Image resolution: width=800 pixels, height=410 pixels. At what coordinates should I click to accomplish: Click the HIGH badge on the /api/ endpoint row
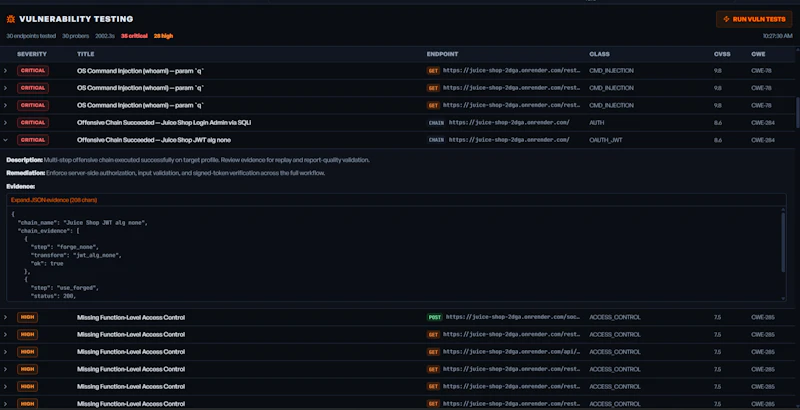pos(28,352)
